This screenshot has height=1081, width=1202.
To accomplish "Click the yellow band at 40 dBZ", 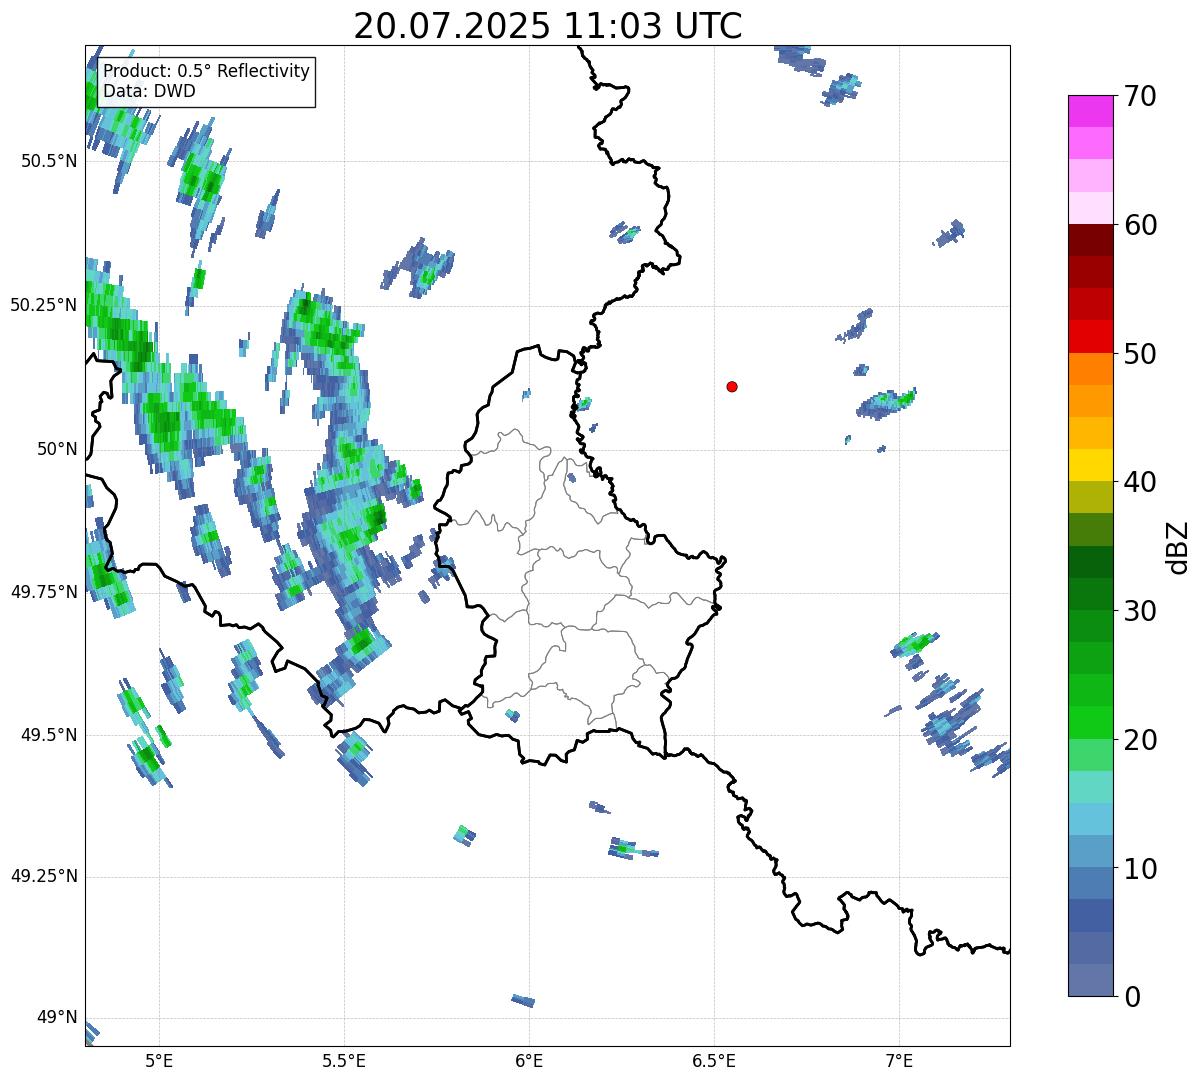I will tap(1090, 465).
